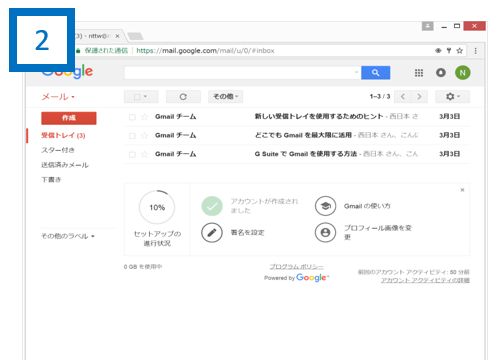This screenshot has width=500, height=360.
Task: Refresh the inbox with the reload icon
Action: point(183,97)
